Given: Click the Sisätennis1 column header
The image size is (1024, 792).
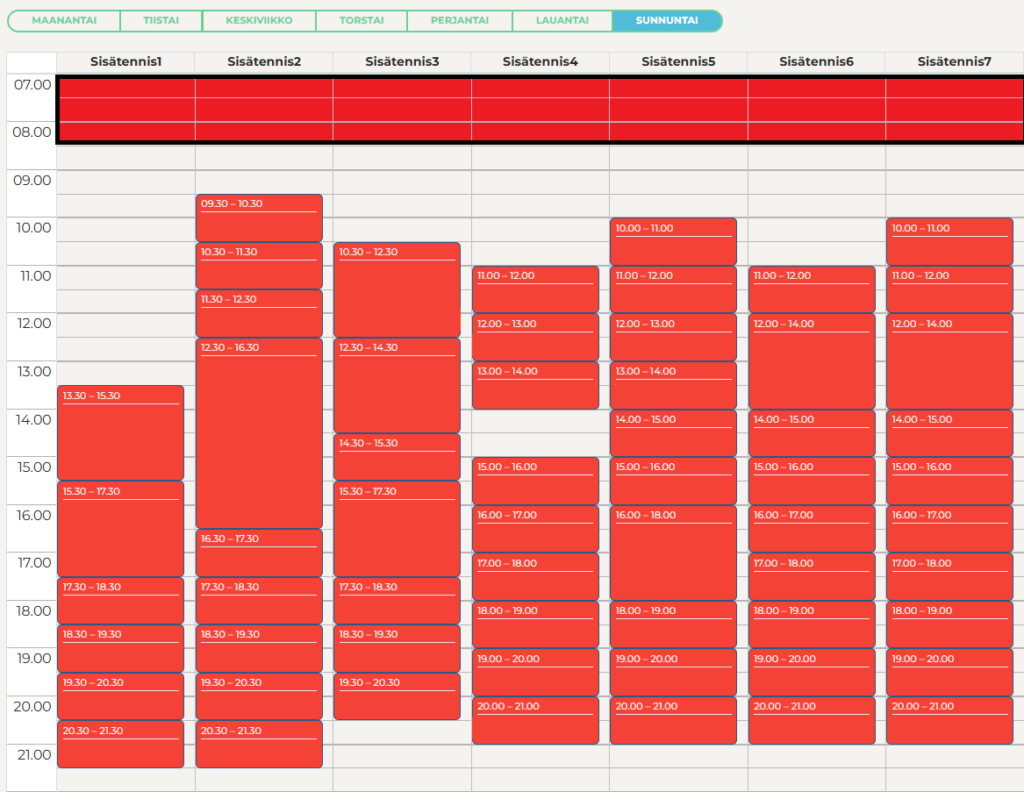Looking at the screenshot, I should pyautogui.click(x=125, y=61).
